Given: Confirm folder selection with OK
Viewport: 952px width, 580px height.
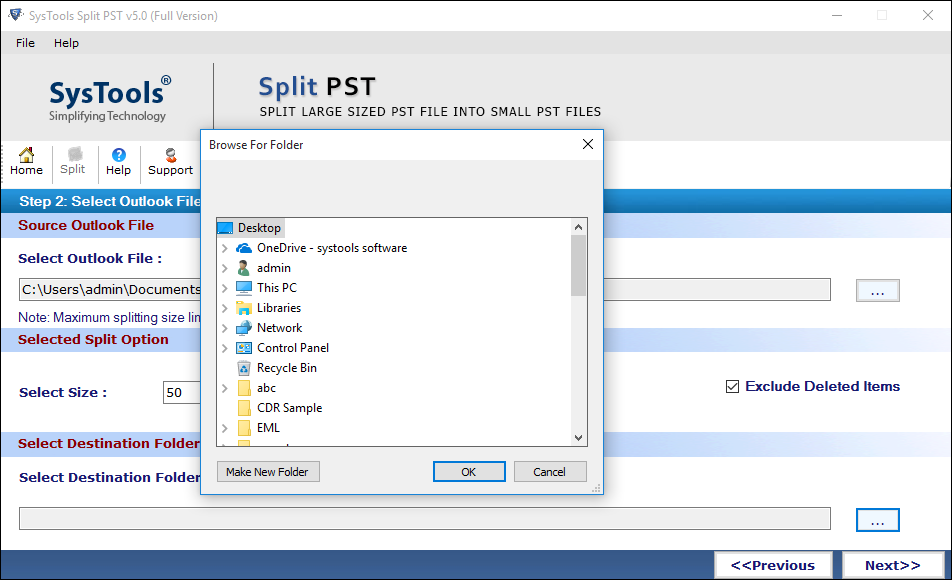Looking at the screenshot, I should [469, 471].
